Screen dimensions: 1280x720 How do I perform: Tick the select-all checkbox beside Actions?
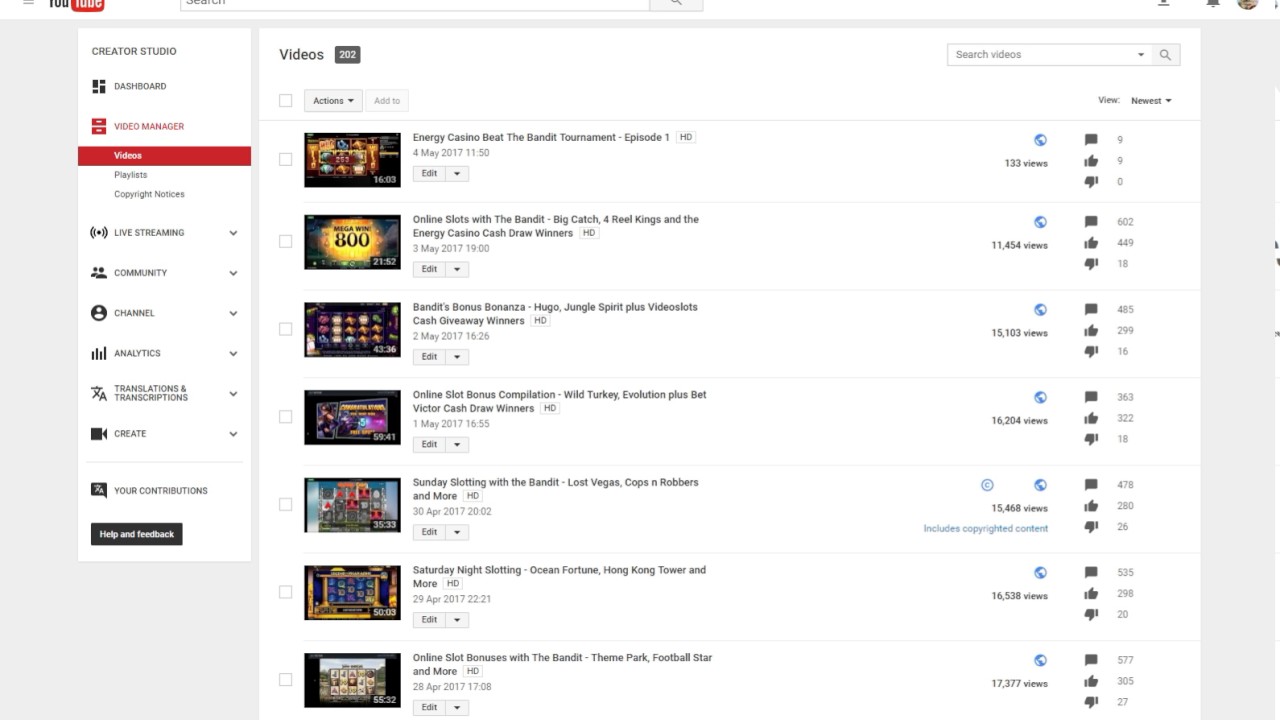click(286, 100)
